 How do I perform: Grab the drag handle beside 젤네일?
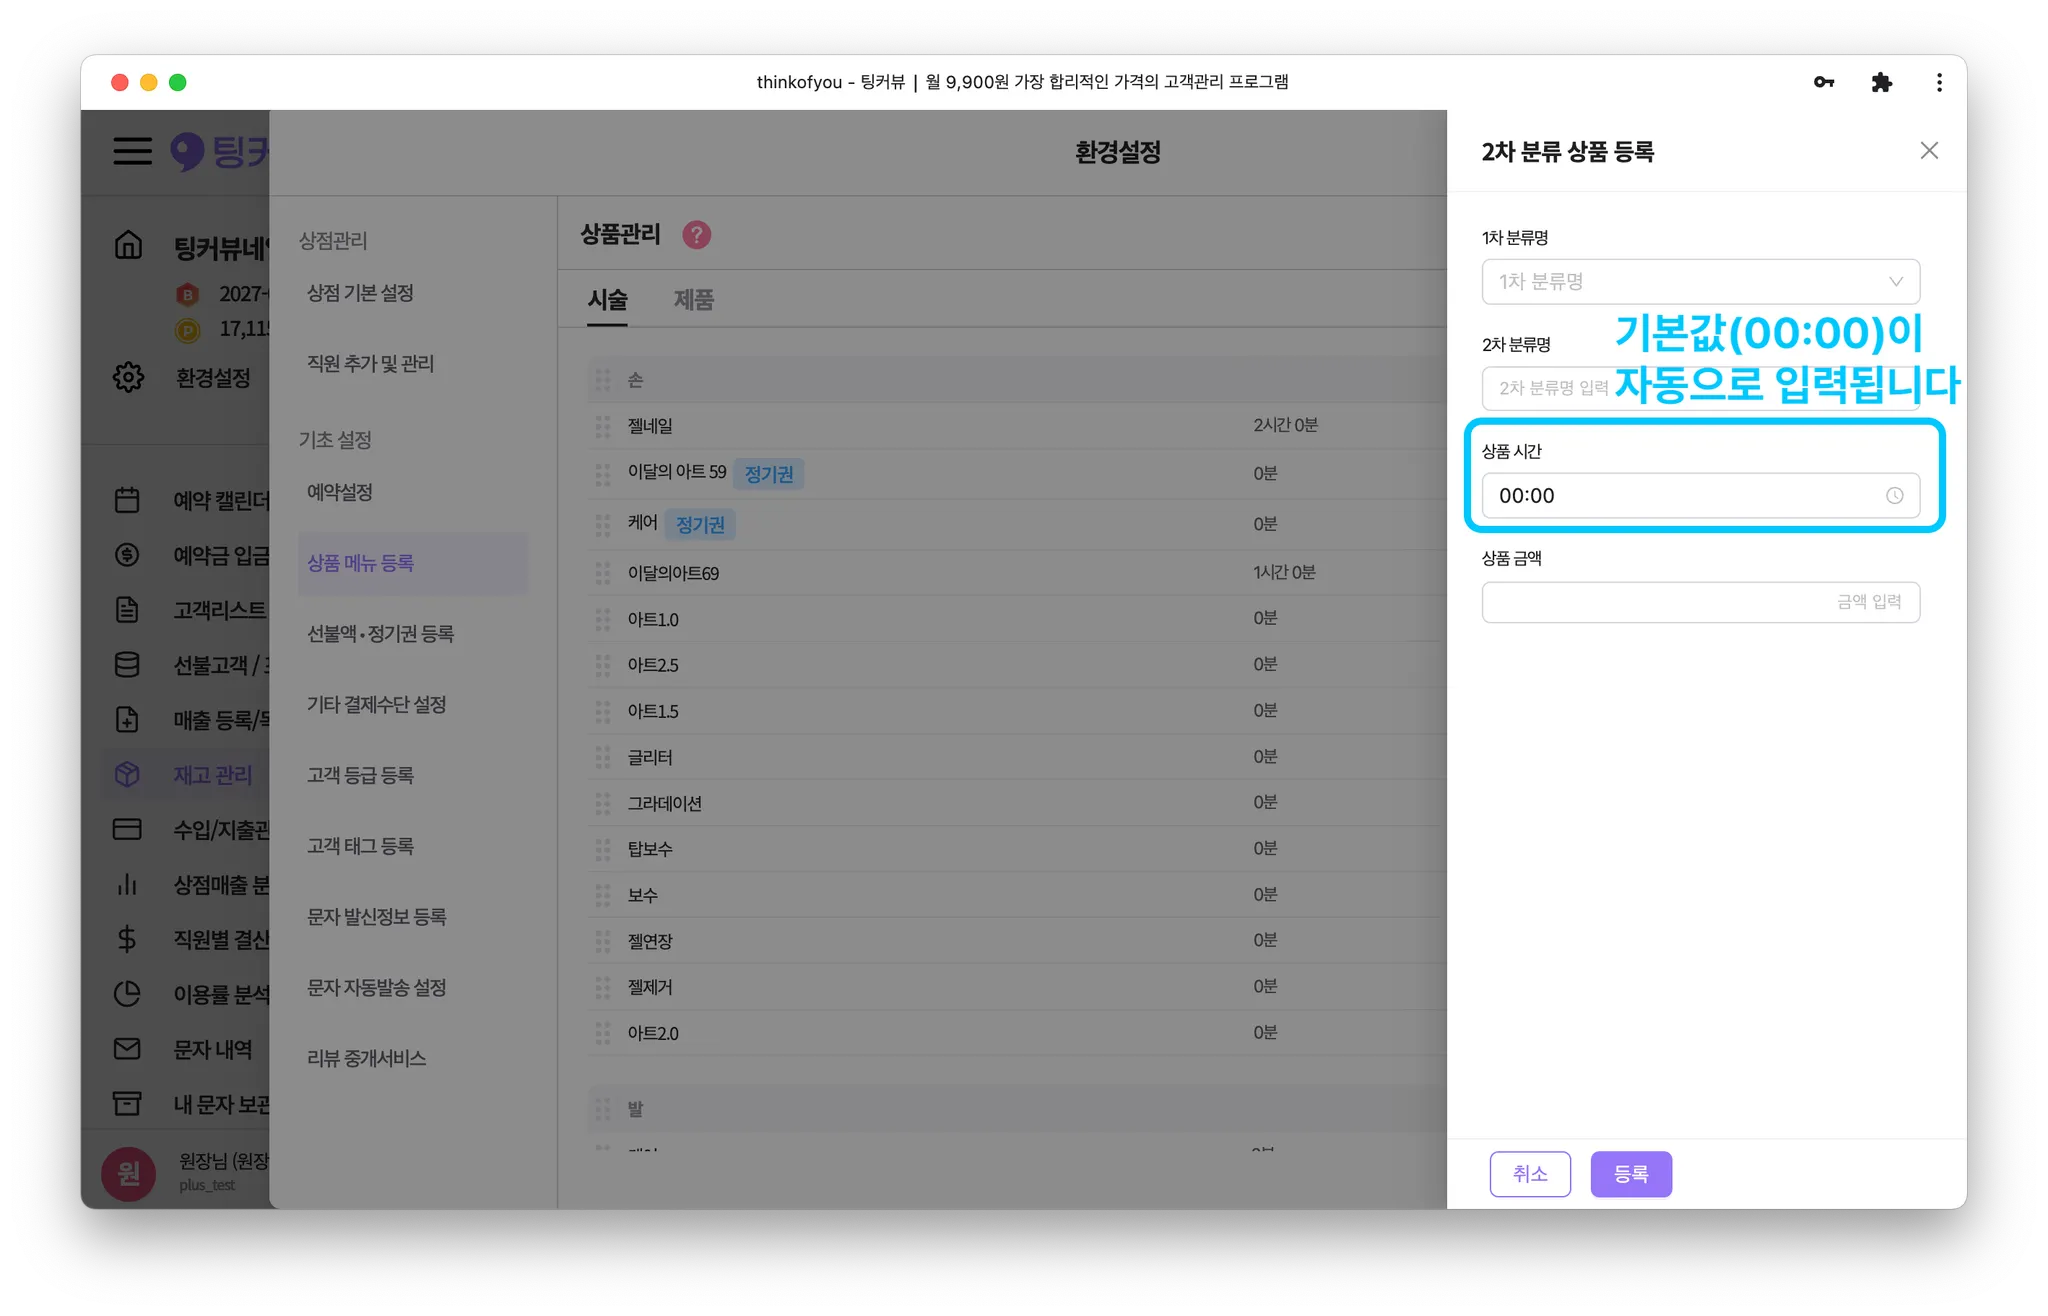click(x=603, y=426)
